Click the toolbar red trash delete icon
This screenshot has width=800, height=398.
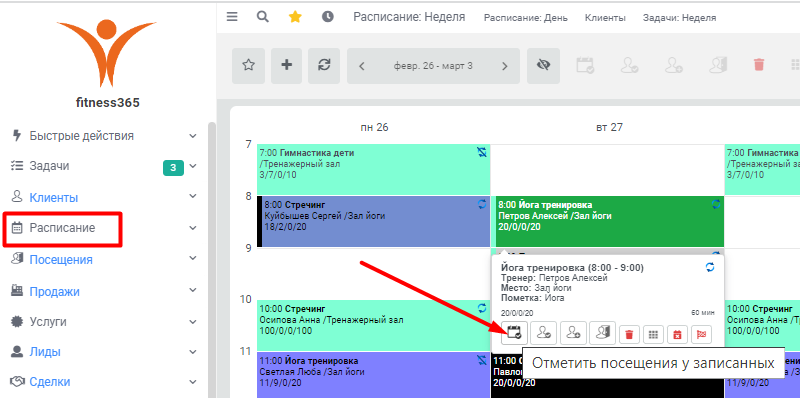(759, 65)
